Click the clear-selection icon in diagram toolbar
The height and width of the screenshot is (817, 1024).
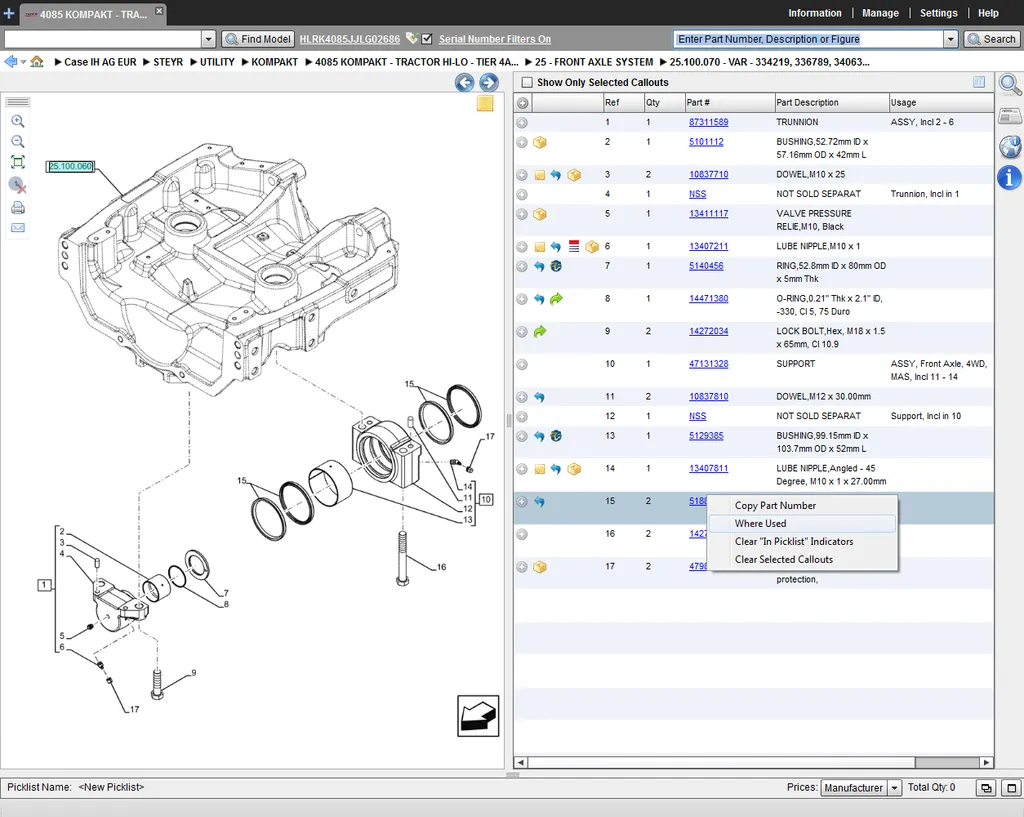click(x=18, y=185)
